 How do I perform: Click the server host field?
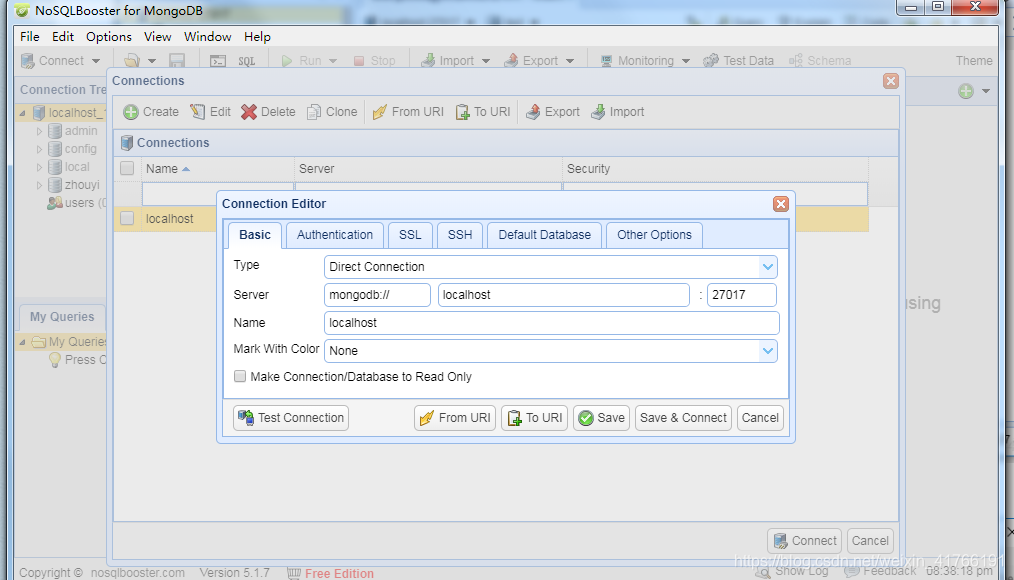pos(563,295)
